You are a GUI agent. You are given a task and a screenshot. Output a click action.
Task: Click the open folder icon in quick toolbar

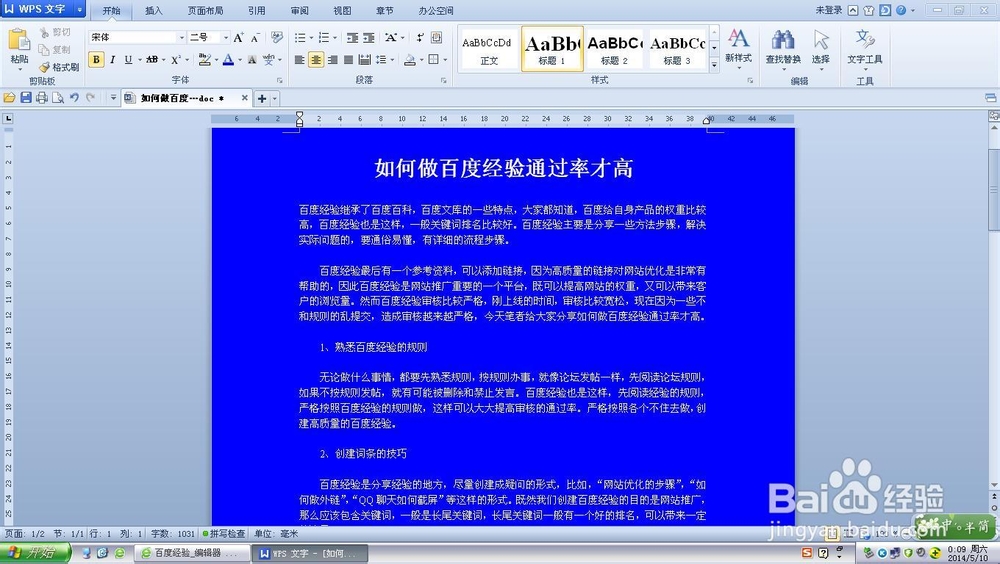(9, 98)
